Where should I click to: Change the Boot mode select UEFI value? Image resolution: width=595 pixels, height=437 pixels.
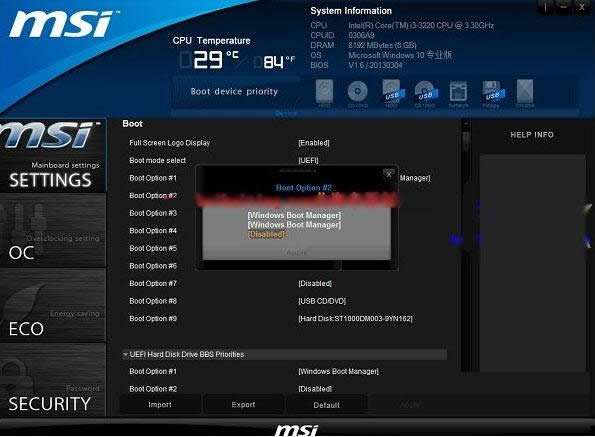tap(309, 160)
